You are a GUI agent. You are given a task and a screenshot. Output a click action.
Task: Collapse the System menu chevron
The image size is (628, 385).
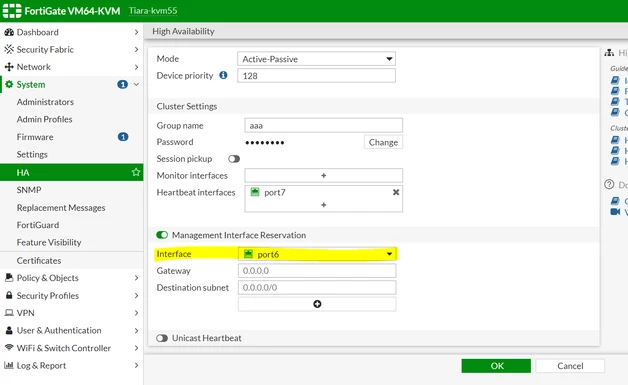coord(136,85)
